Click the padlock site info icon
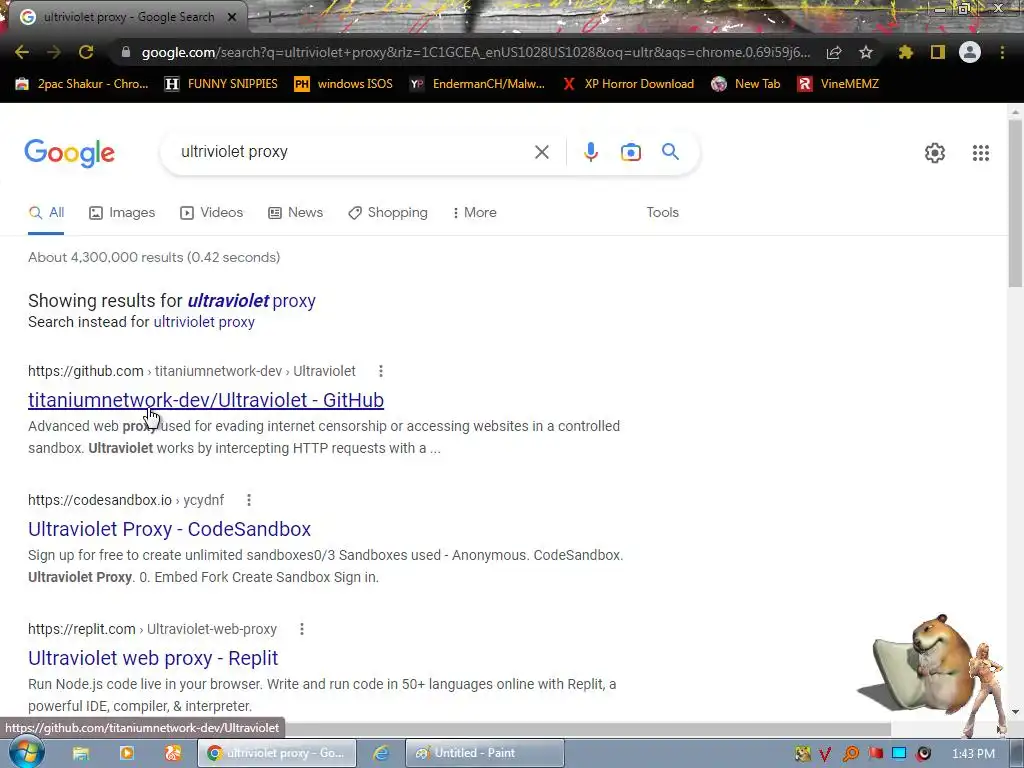The height and width of the screenshot is (768, 1024). (x=126, y=52)
